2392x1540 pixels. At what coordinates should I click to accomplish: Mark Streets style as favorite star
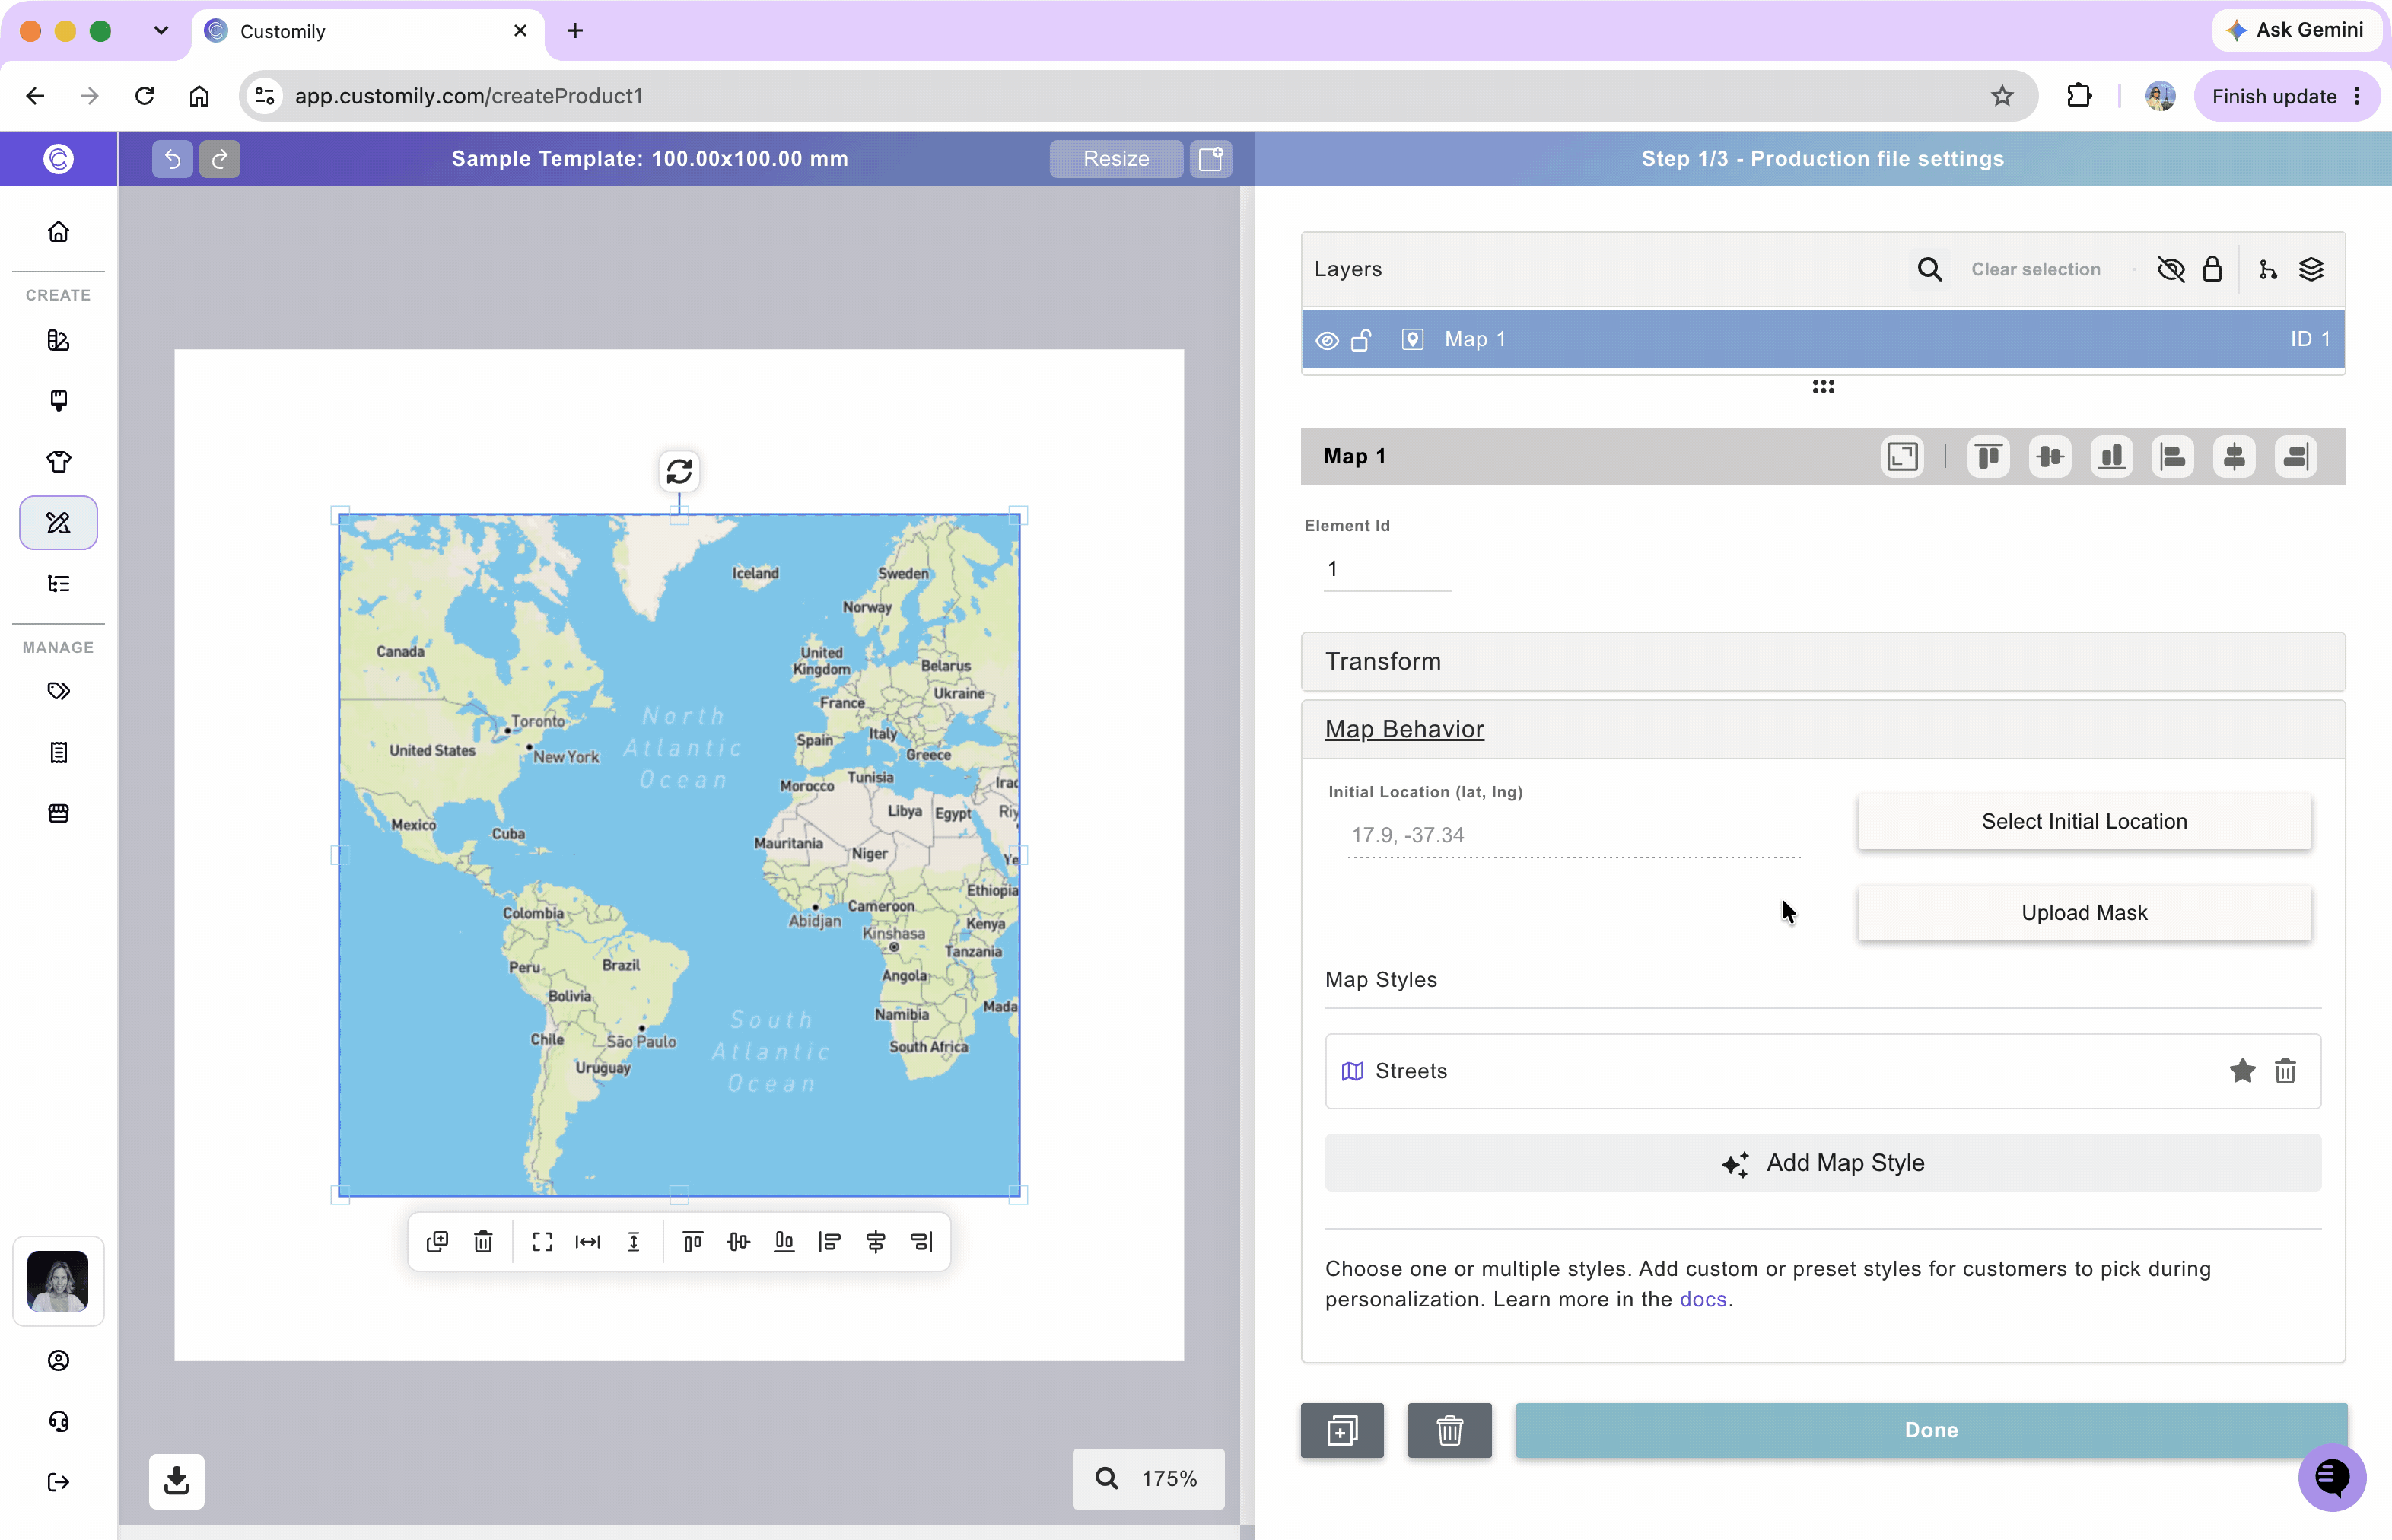click(x=2242, y=1071)
